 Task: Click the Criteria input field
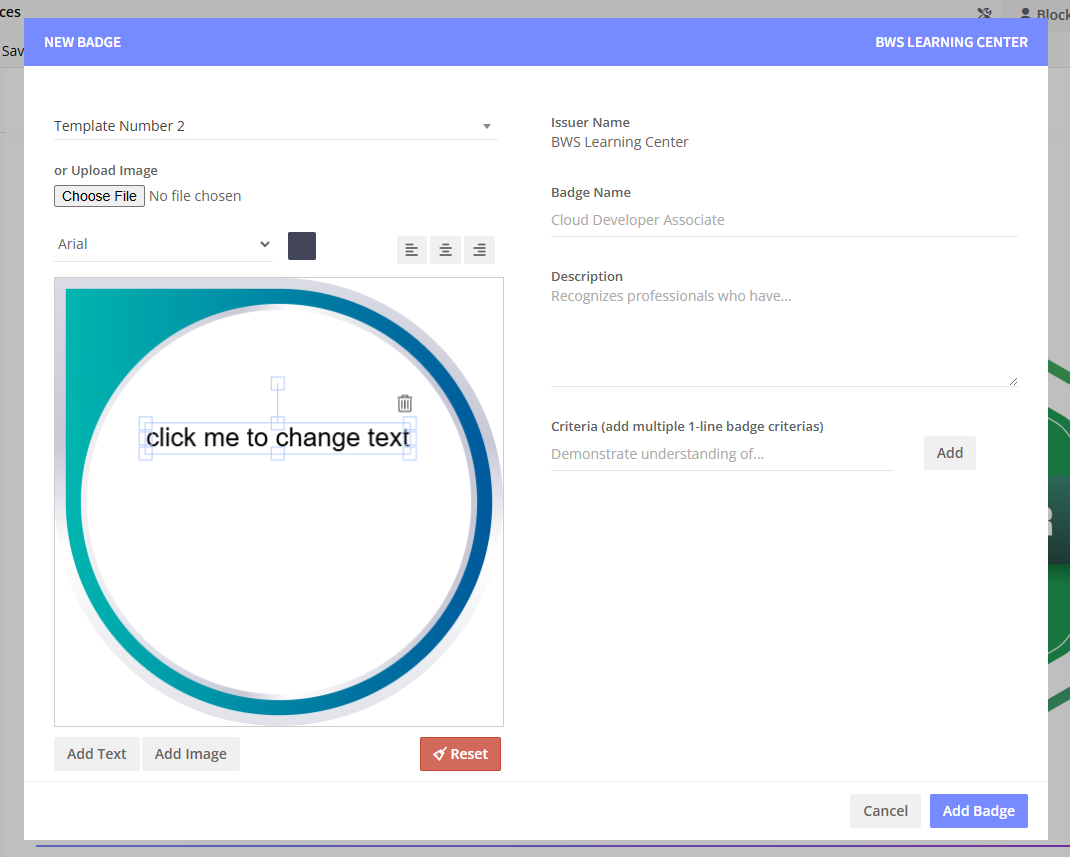pos(721,454)
